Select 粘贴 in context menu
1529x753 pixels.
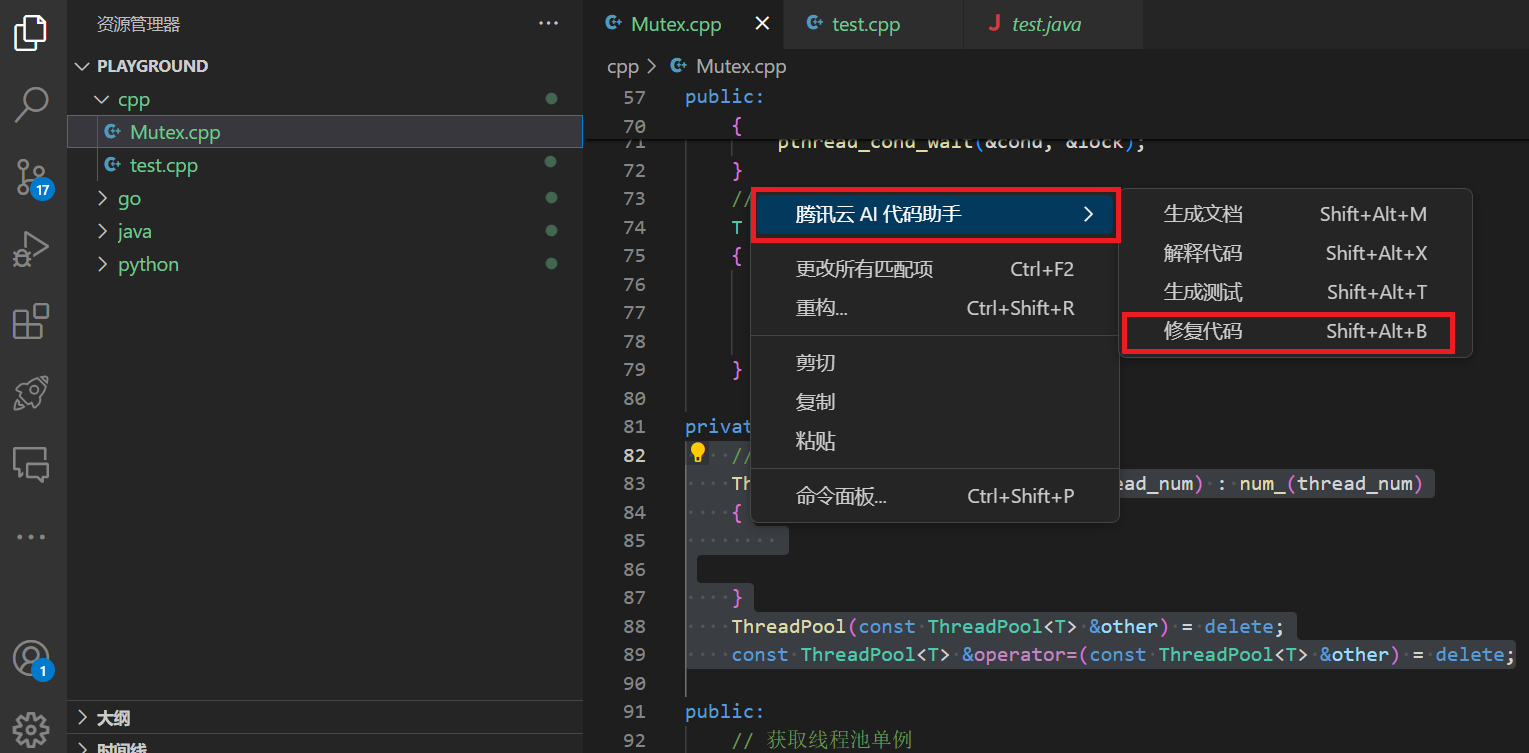click(935, 441)
